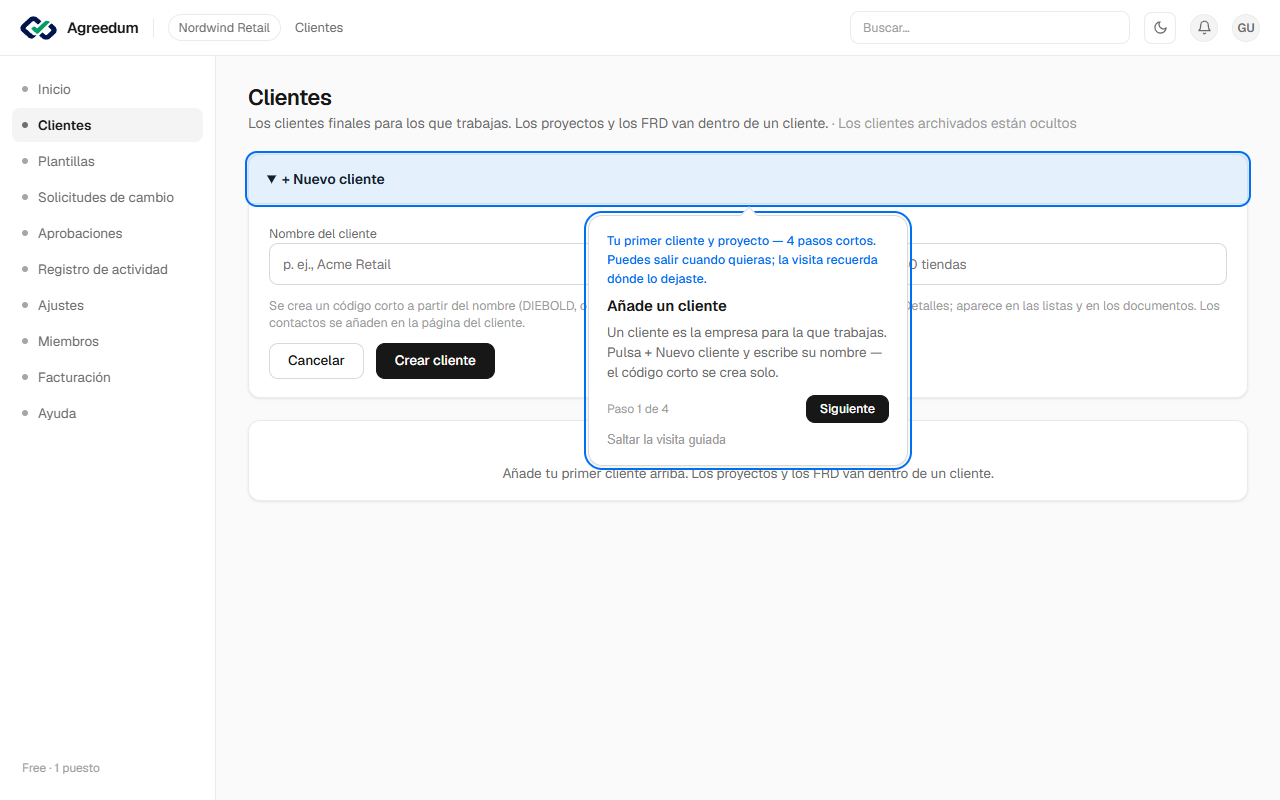
Task: Toggle dark mode with moon icon
Action: tap(1160, 28)
